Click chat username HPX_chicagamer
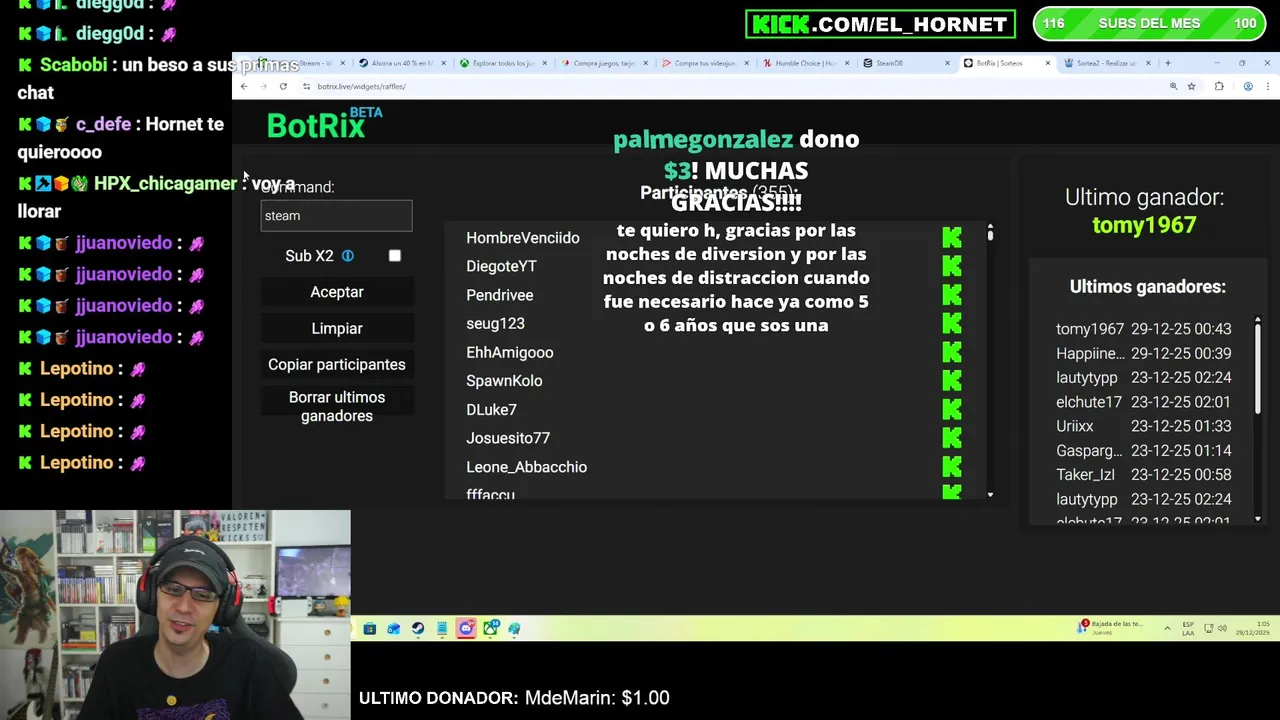1280x720 pixels. (x=165, y=184)
